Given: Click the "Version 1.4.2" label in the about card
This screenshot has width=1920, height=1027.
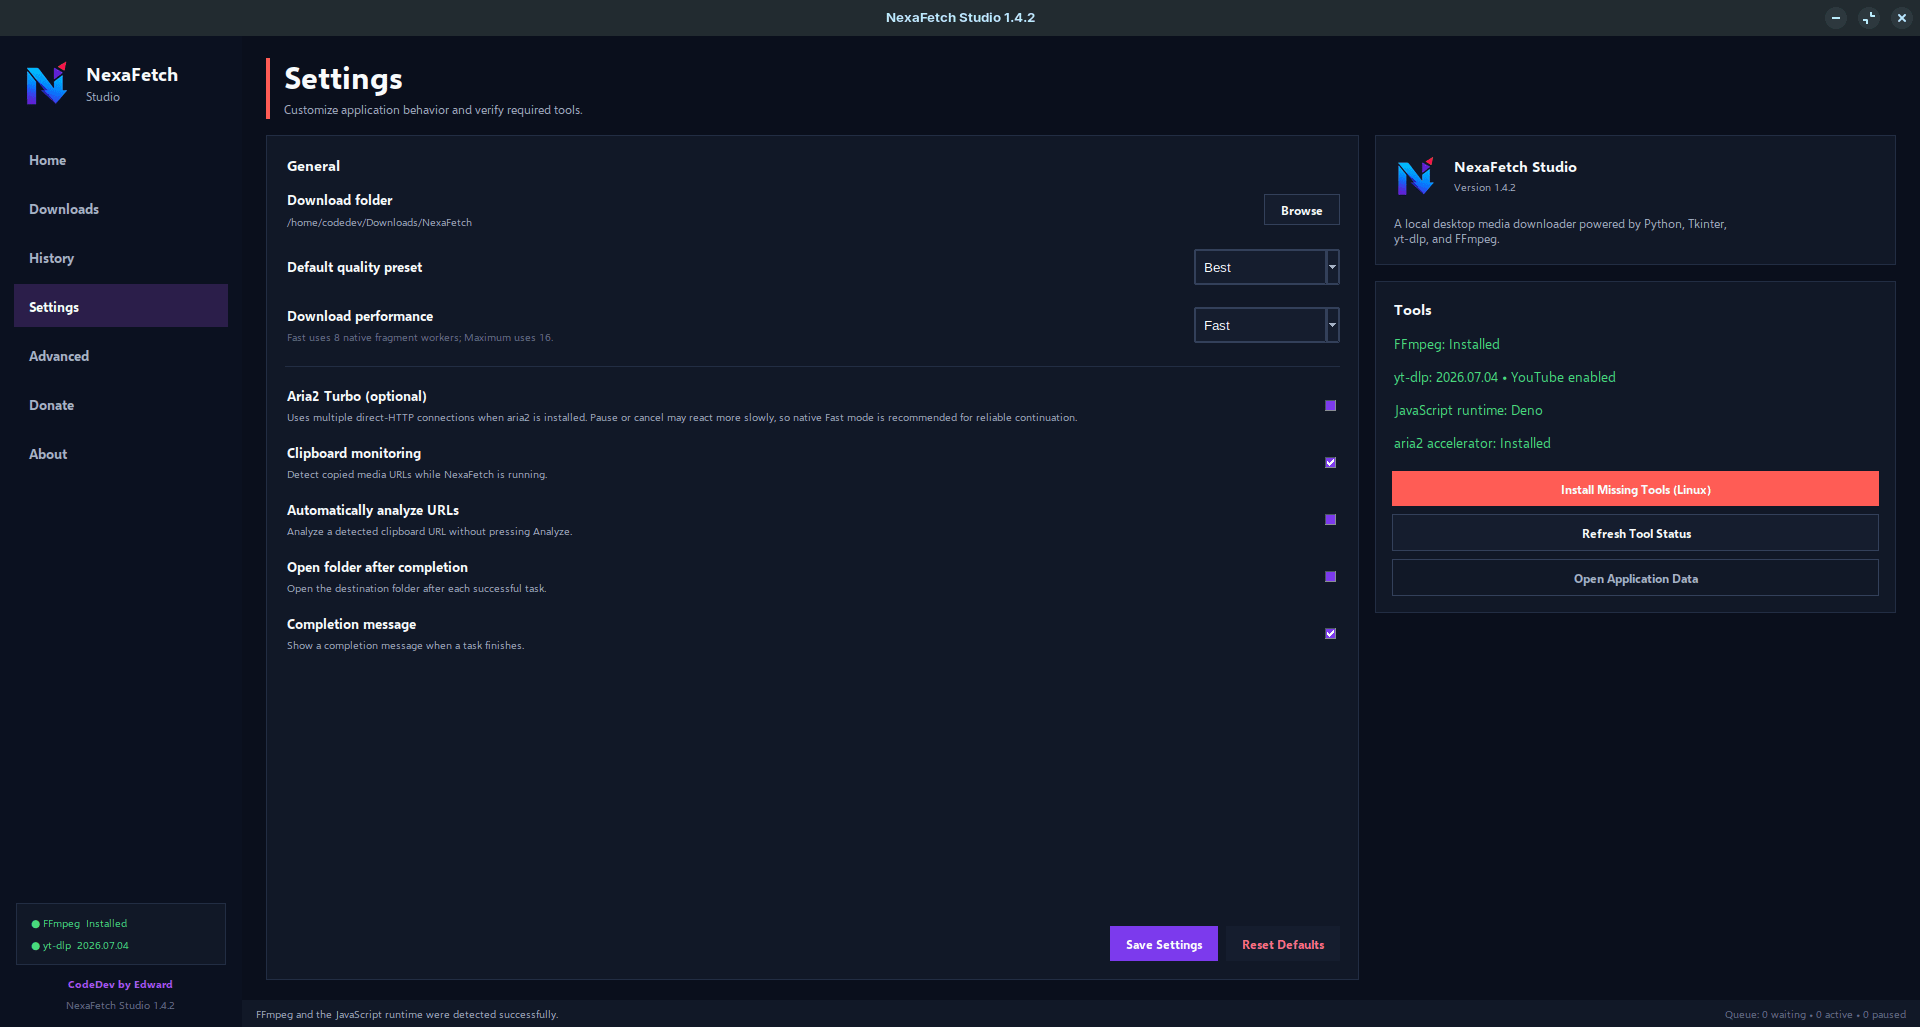Looking at the screenshot, I should (1484, 188).
